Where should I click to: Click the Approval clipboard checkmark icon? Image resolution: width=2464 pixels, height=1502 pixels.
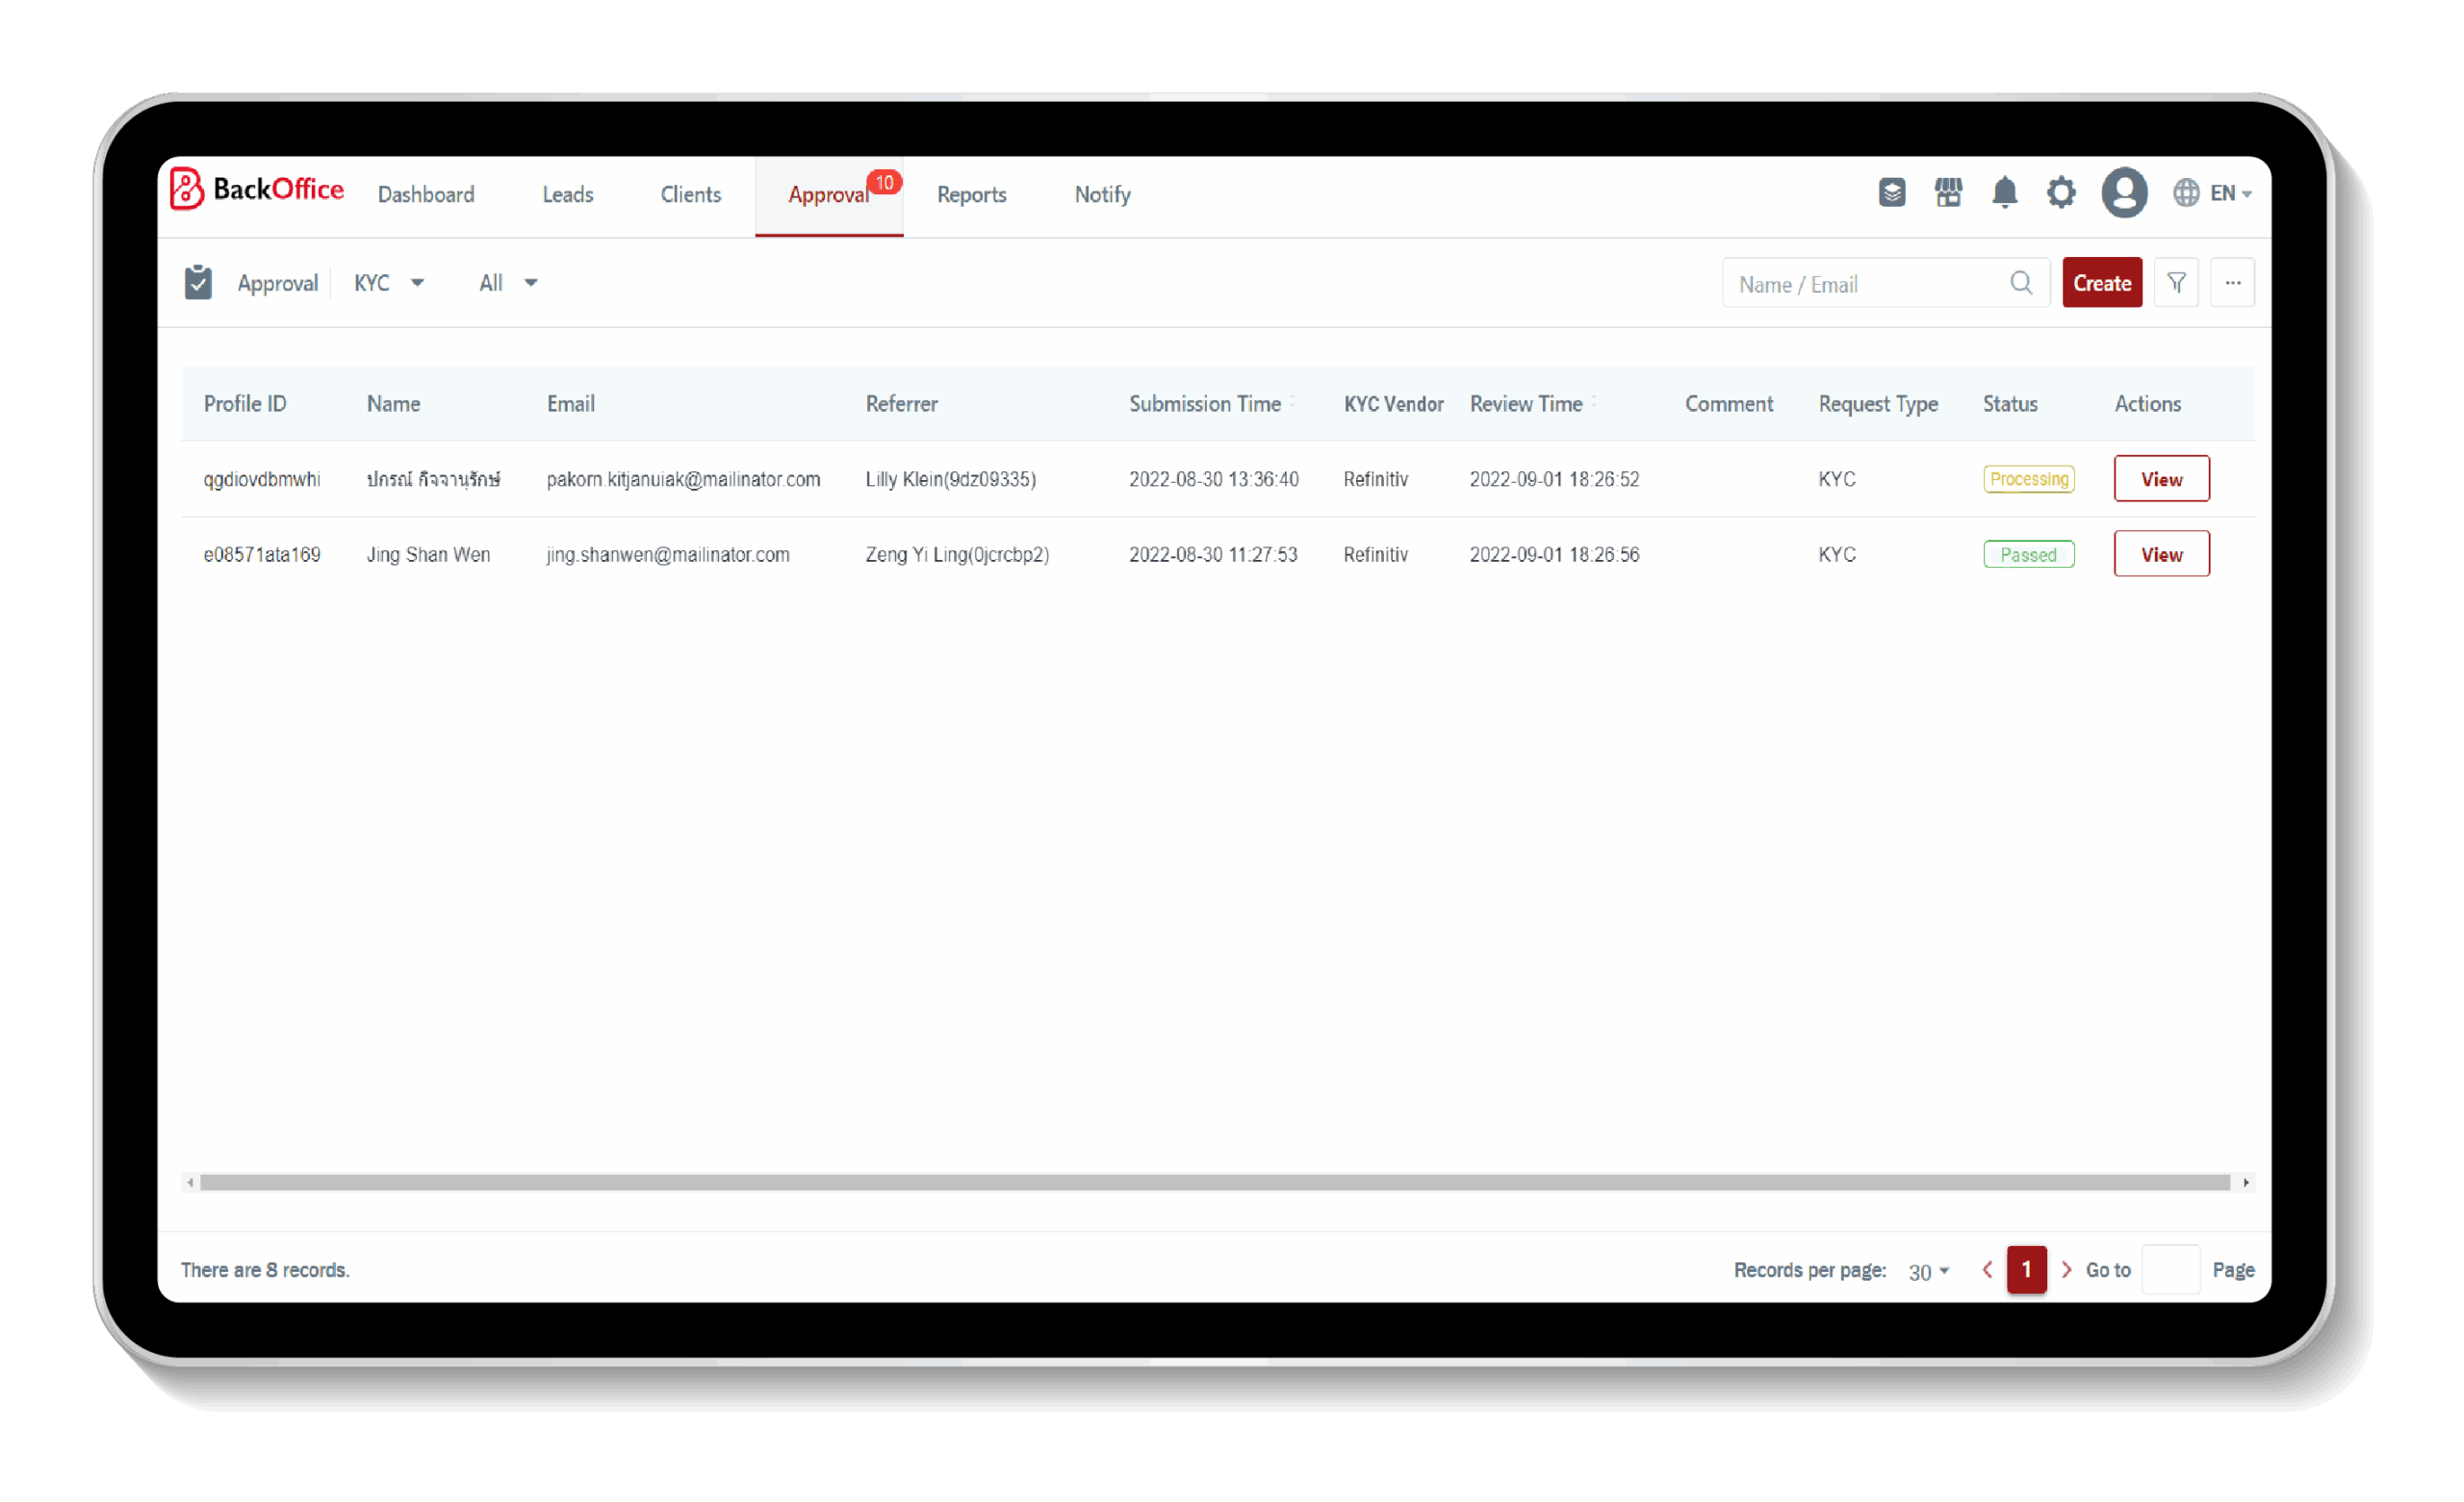(x=198, y=282)
